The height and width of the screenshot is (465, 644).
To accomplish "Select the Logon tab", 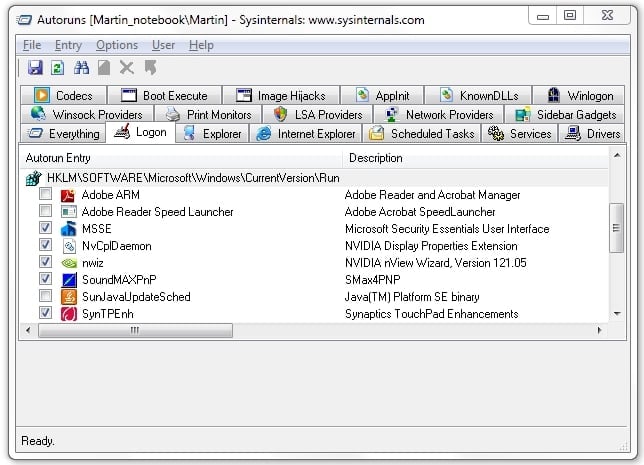I will coord(140,132).
